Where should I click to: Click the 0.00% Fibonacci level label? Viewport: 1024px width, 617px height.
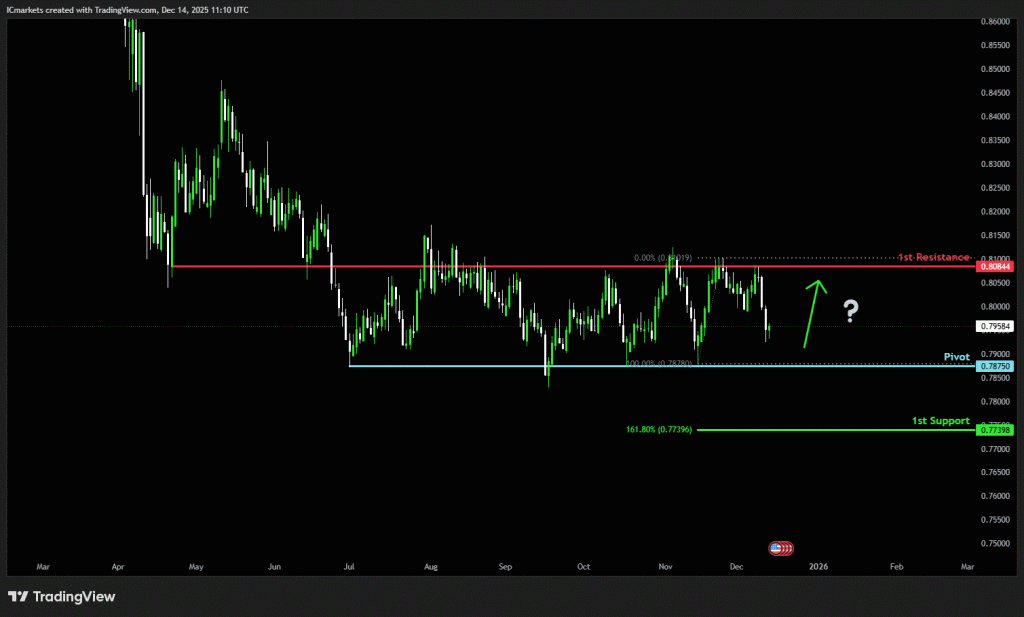click(x=662, y=258)
